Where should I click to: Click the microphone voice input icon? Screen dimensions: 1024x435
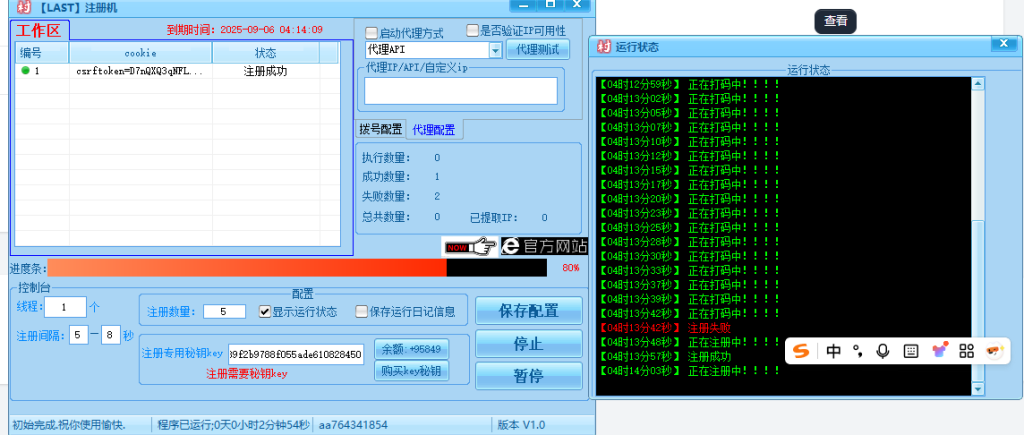pyautogui.click(x=883, y=351)
